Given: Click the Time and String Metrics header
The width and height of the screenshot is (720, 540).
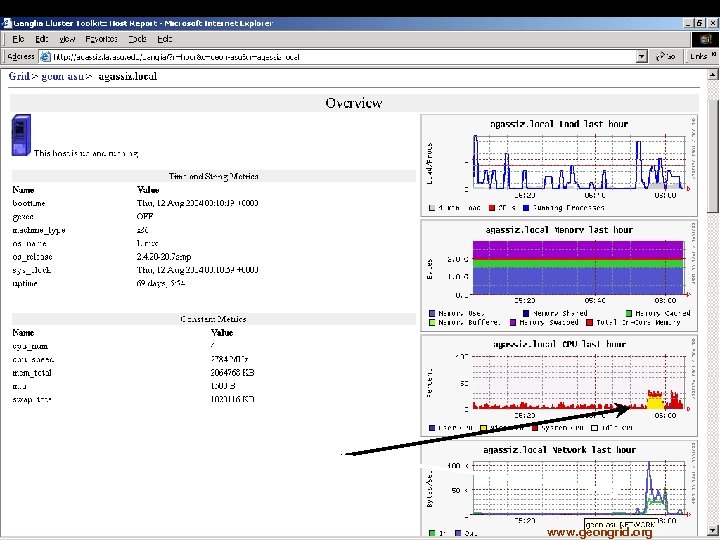Looking at the screenshot, I should coord(214,176).
